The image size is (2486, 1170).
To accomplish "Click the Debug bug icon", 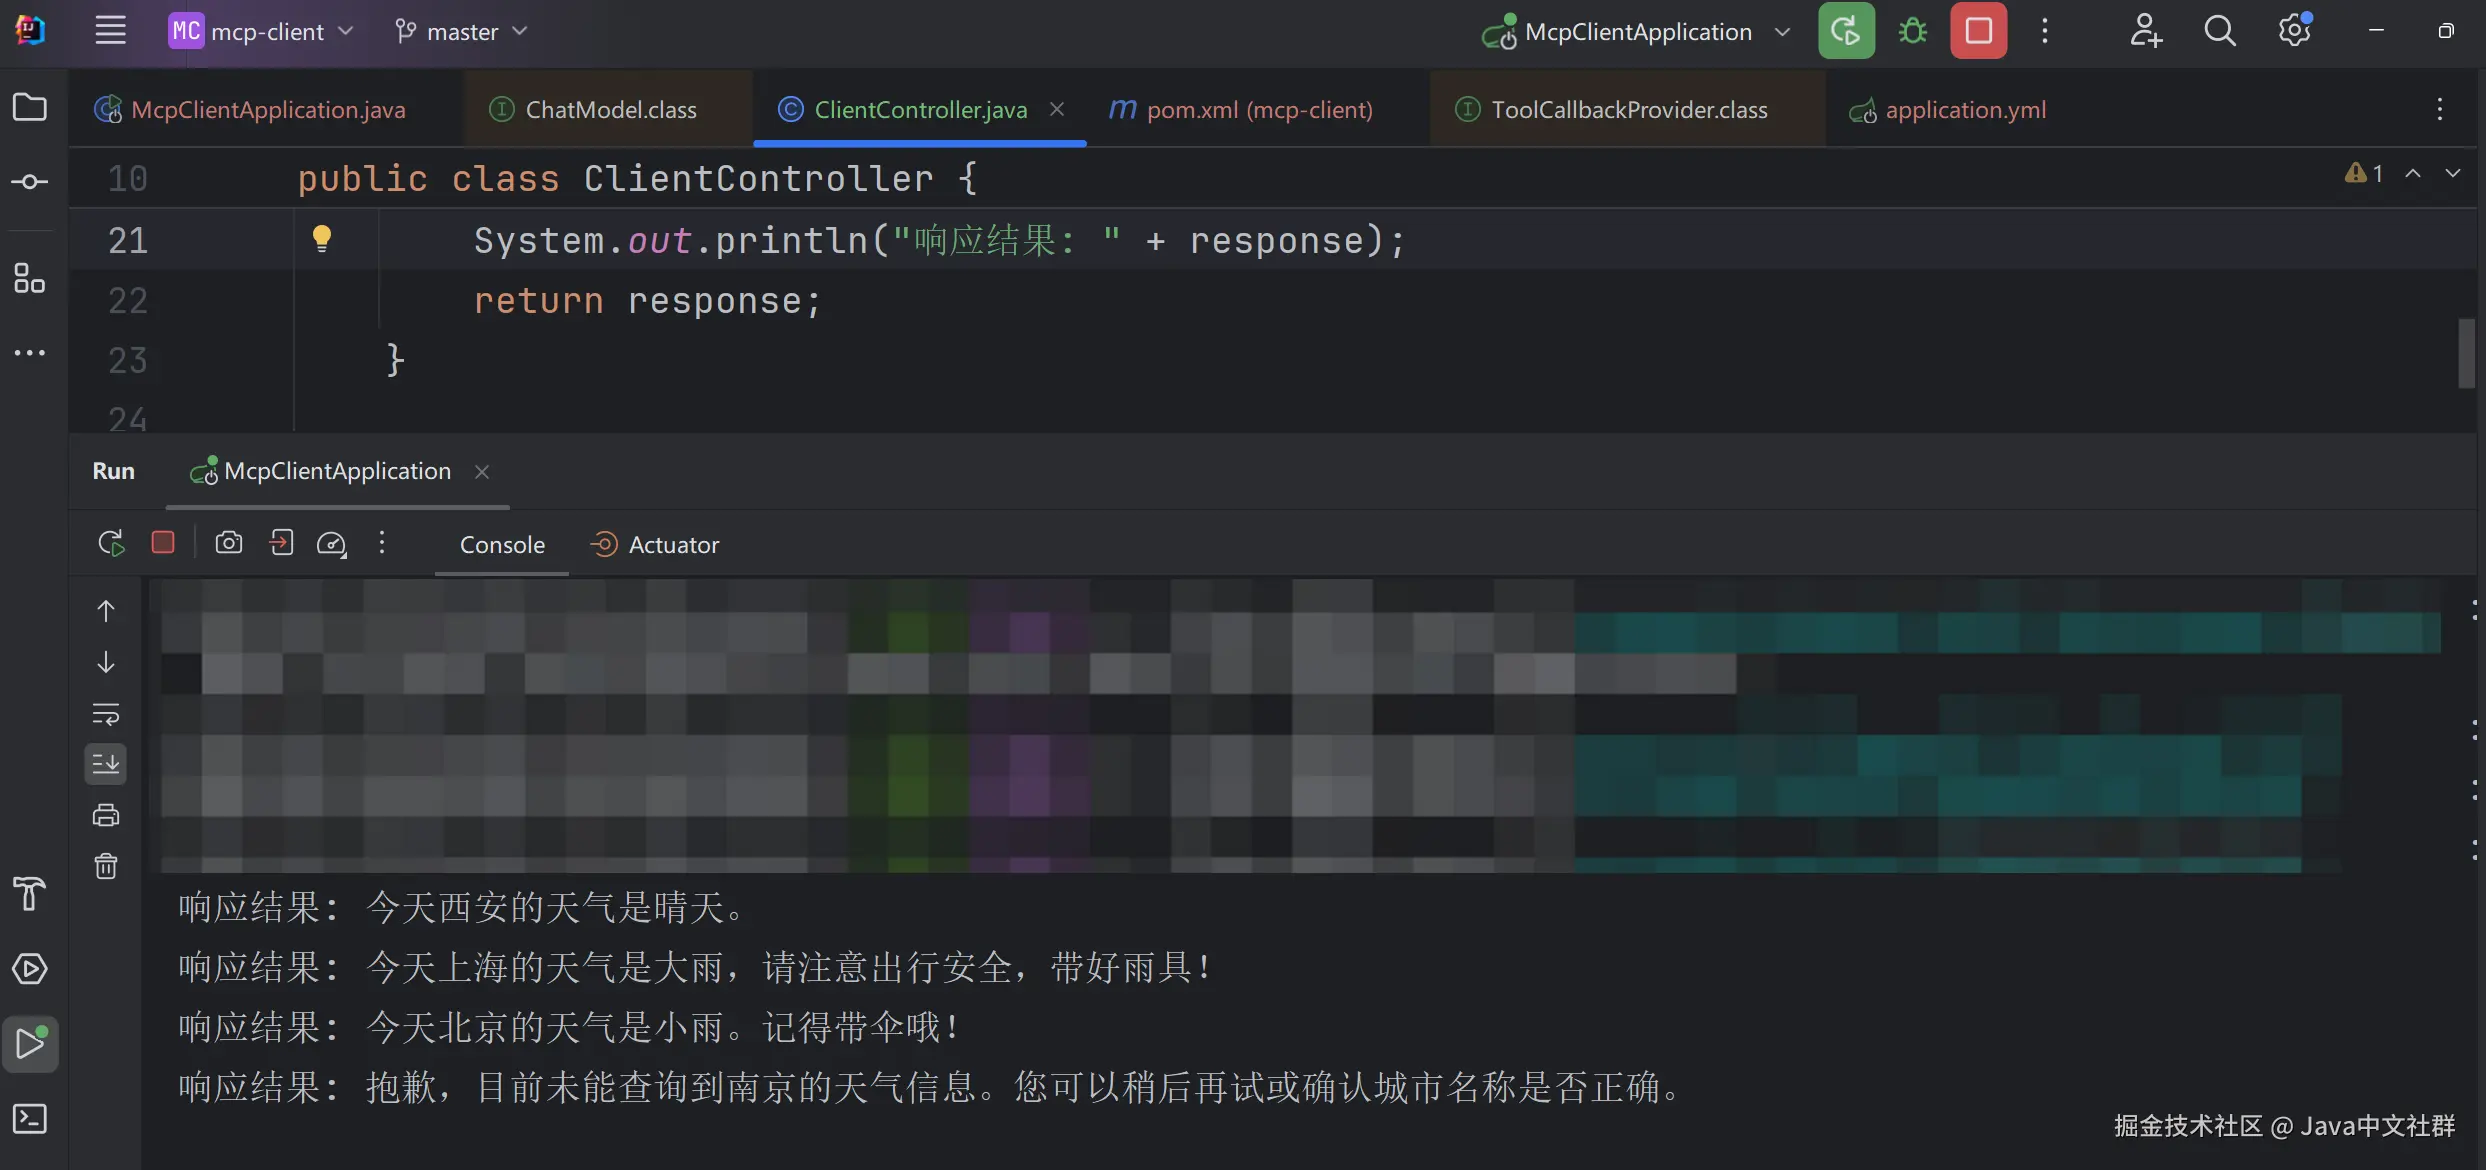I will 1913,31.
